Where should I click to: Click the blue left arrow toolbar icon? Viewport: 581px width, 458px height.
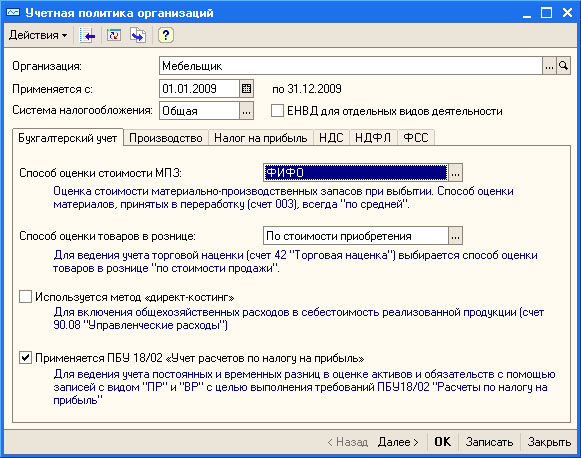click(x=87, y=36)
